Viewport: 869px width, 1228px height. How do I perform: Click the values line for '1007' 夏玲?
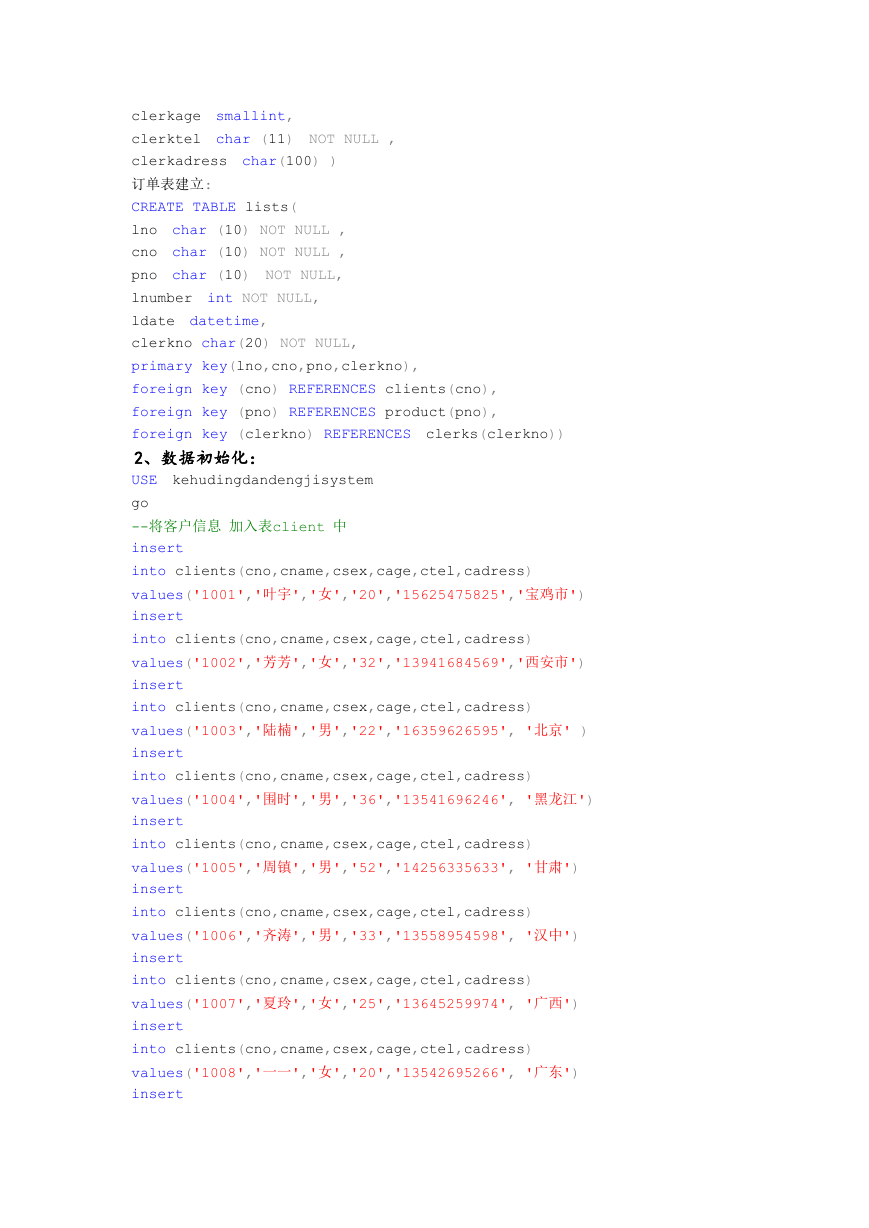pyautogui.click(x=355, y=1003)
